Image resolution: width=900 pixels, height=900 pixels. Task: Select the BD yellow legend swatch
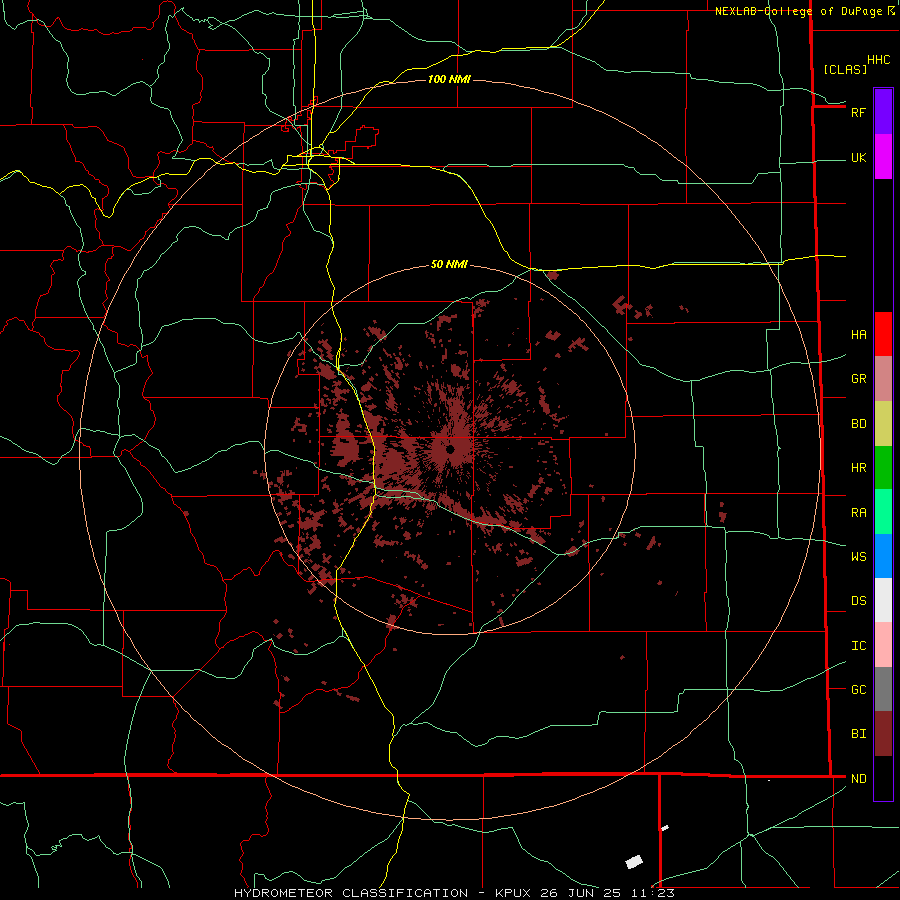coord(883,424)
